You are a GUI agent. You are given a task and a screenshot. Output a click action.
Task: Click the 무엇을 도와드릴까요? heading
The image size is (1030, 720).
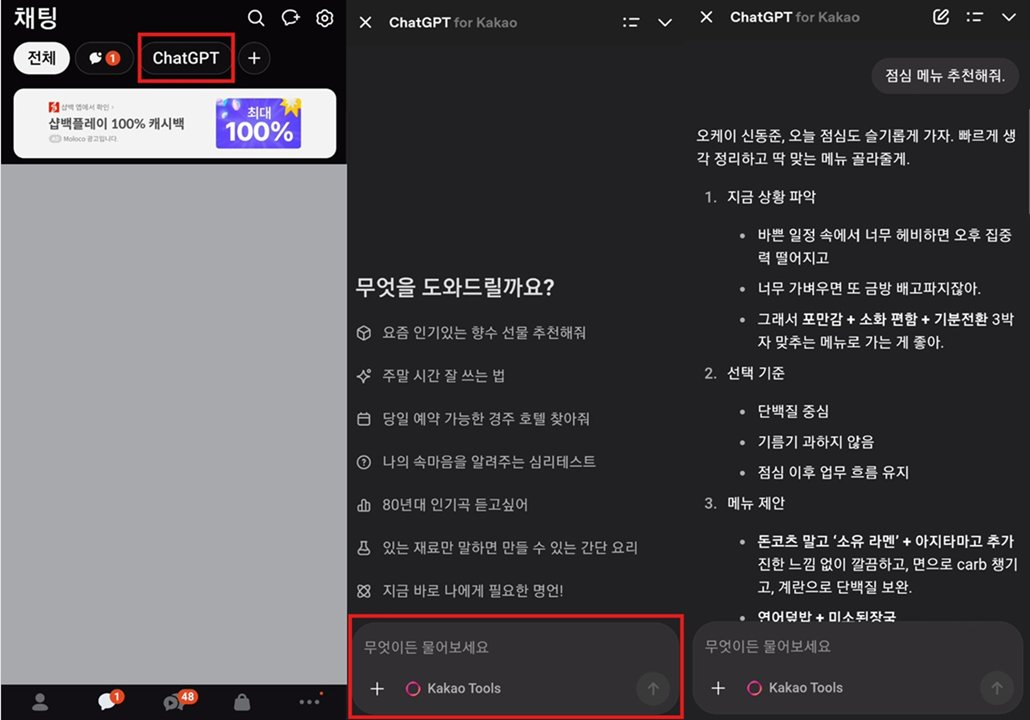pos(455,287)
